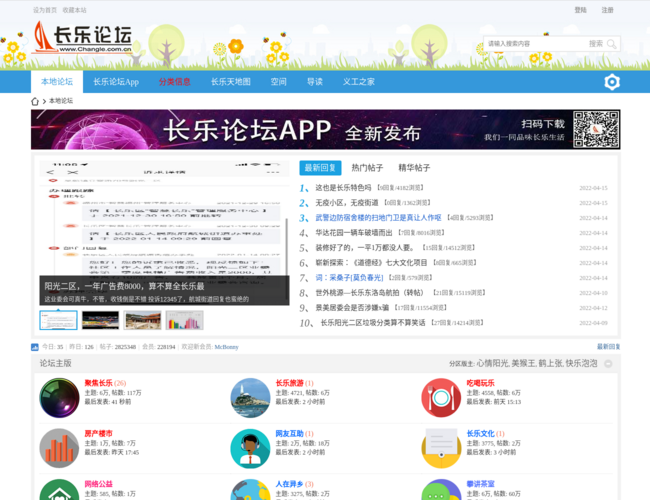Viewport: 650px width, 500px height.
Task: Click the QR code in app banner
Action: coord(596,129)
